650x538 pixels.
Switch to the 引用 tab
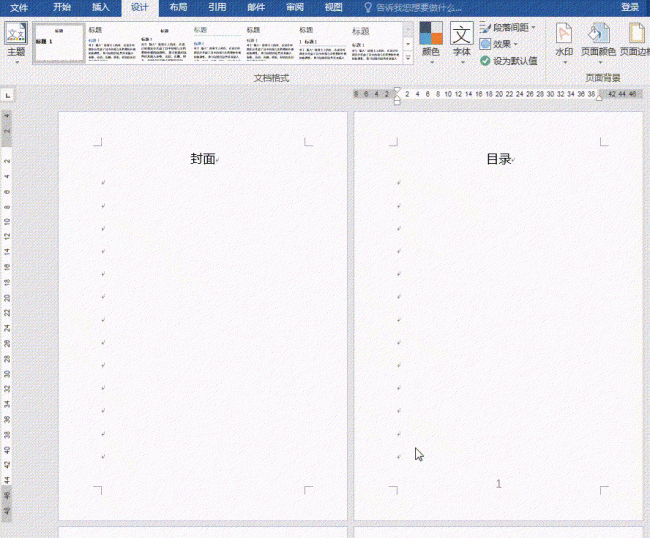coord(217,7)
